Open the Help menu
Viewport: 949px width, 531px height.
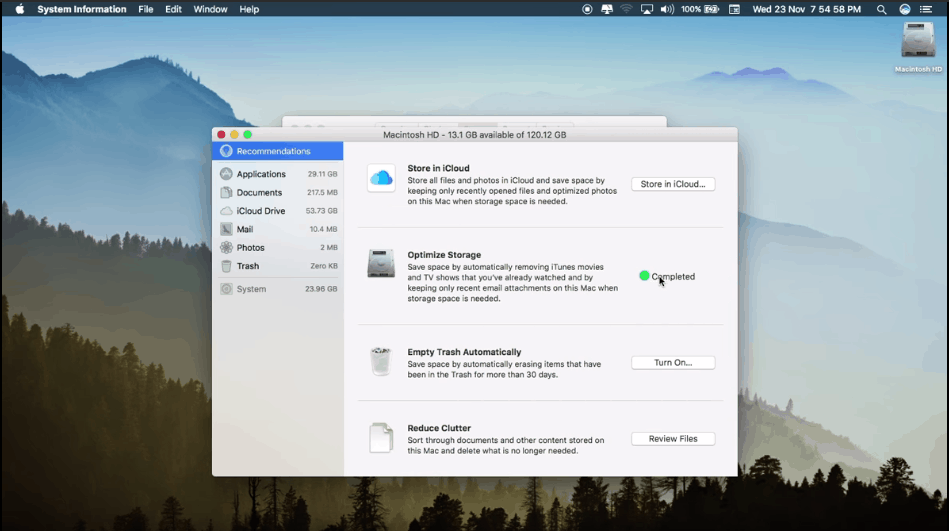(249, 9)
